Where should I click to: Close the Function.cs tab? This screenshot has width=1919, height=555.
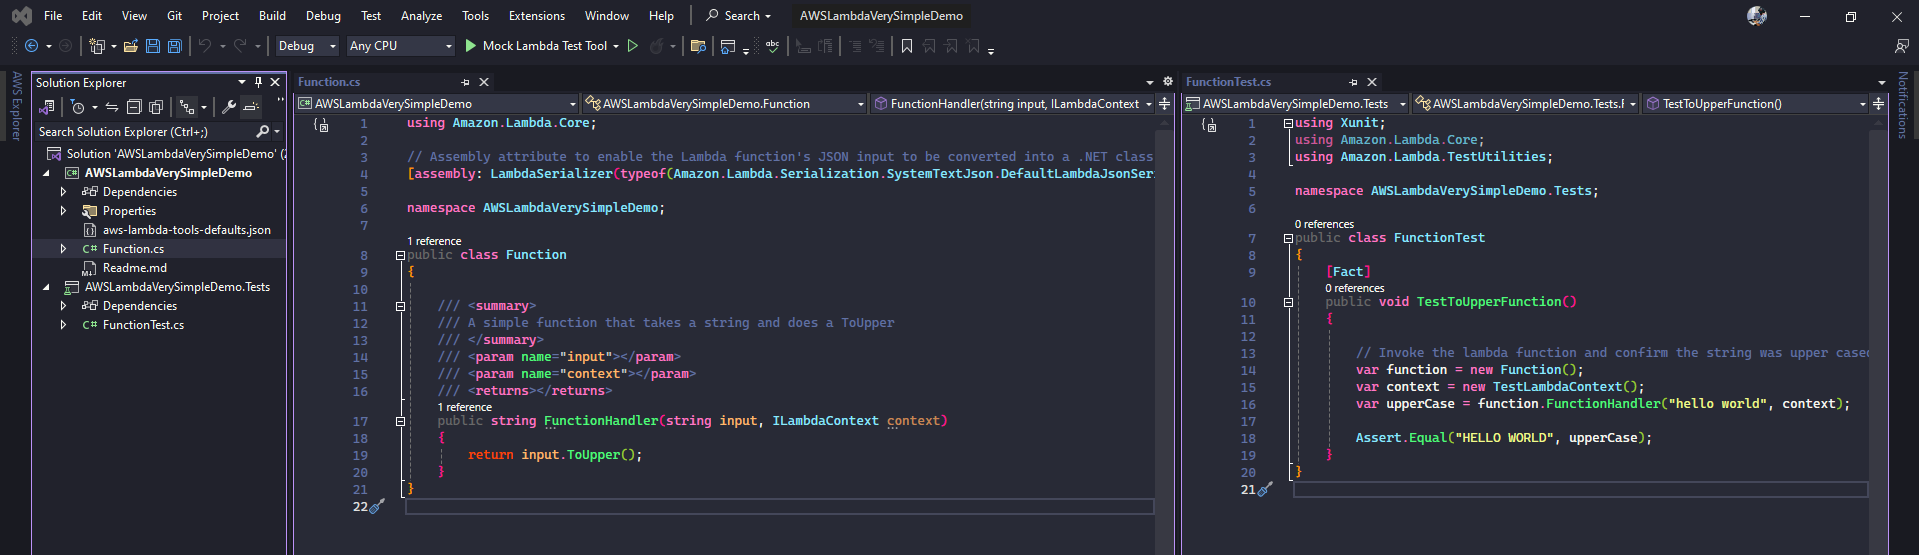(x=484, y=82)
